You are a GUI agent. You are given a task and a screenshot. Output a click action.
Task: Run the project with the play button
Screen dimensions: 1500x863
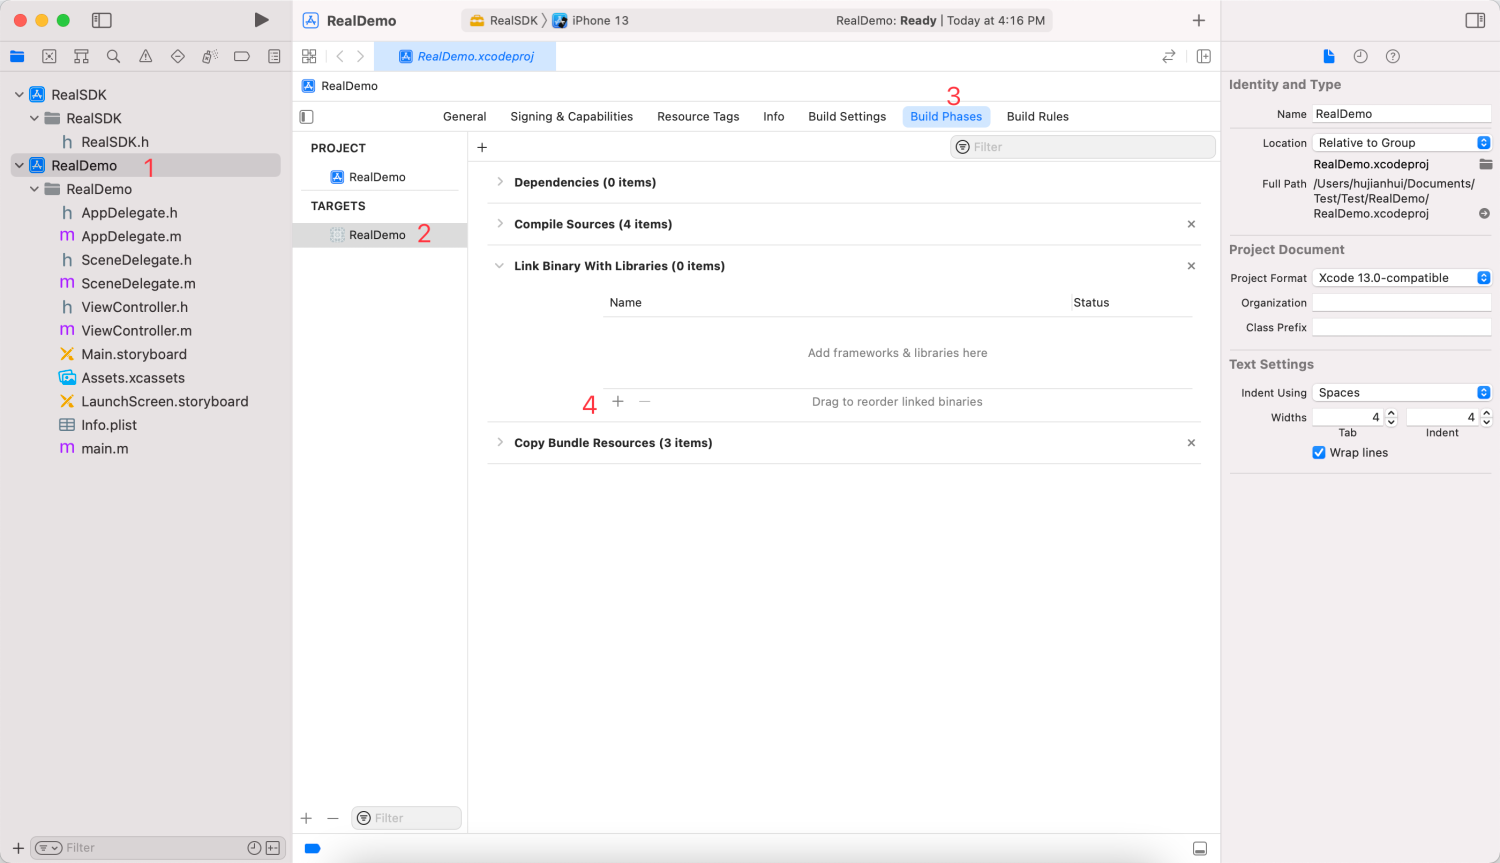click(261, 20)
